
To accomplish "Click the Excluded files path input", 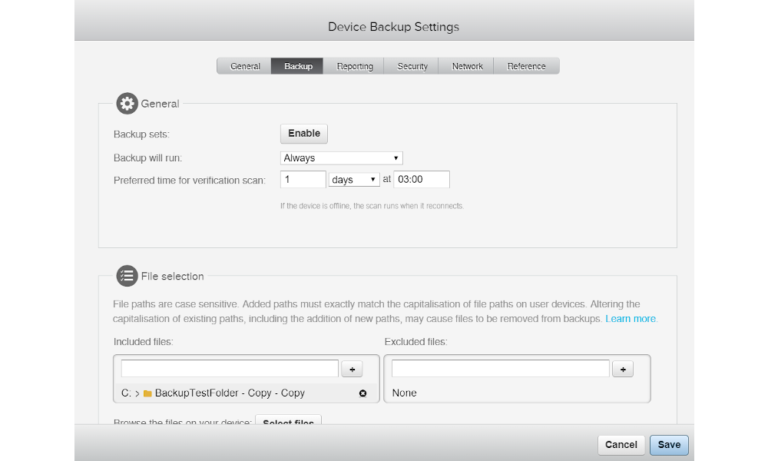I will point(501,369).
